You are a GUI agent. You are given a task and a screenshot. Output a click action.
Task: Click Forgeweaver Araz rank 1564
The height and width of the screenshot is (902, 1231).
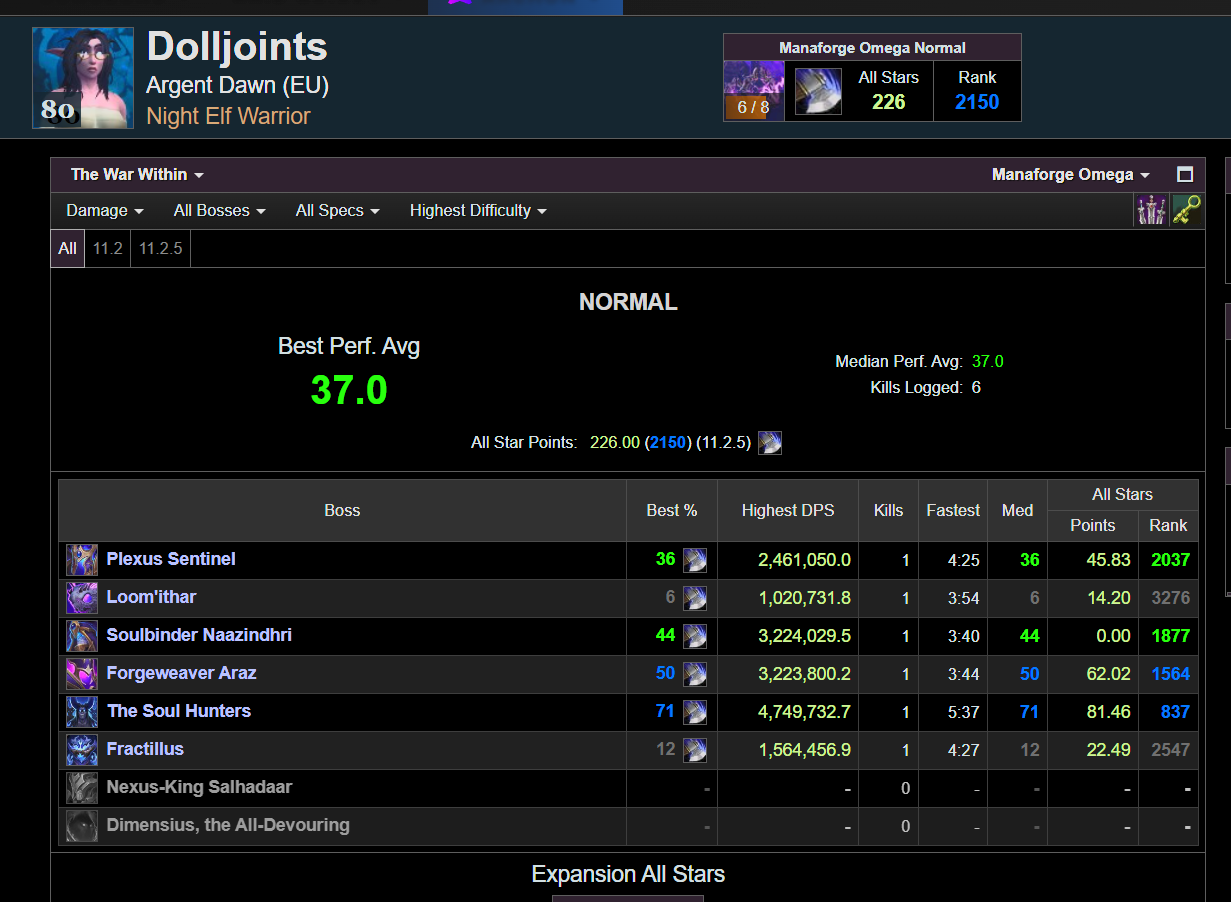1170,674
